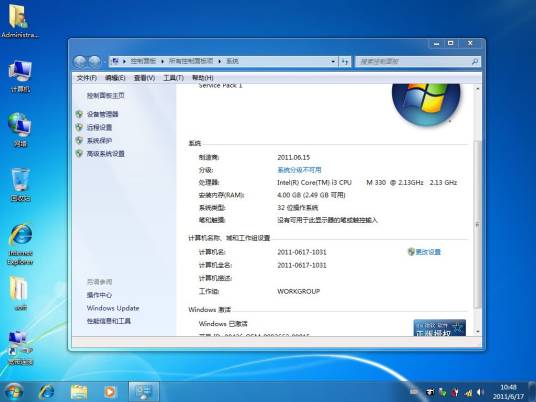The image size is (536, 402).
Task: Click the refresh button next to the address bar
Action: tap(345, 62)
